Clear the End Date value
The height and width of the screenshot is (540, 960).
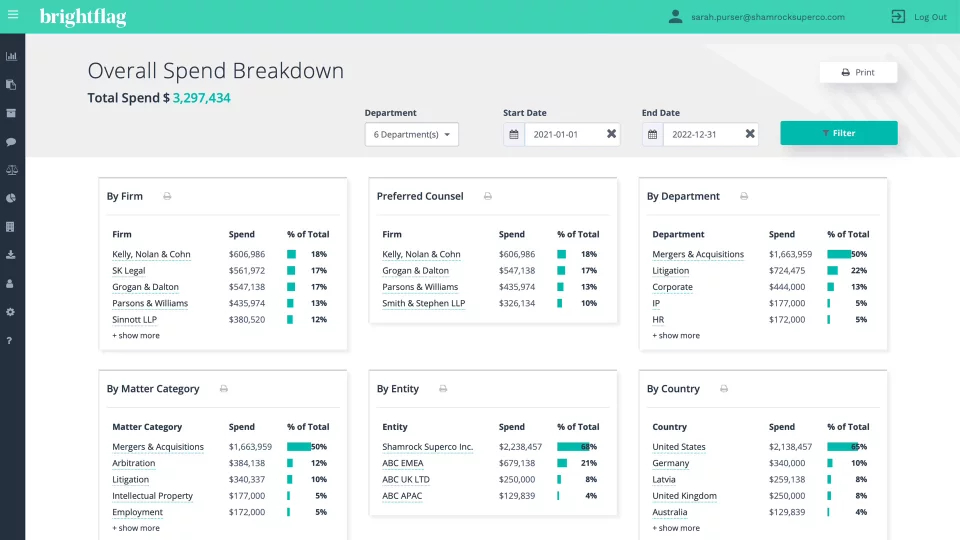coord(750,133)
